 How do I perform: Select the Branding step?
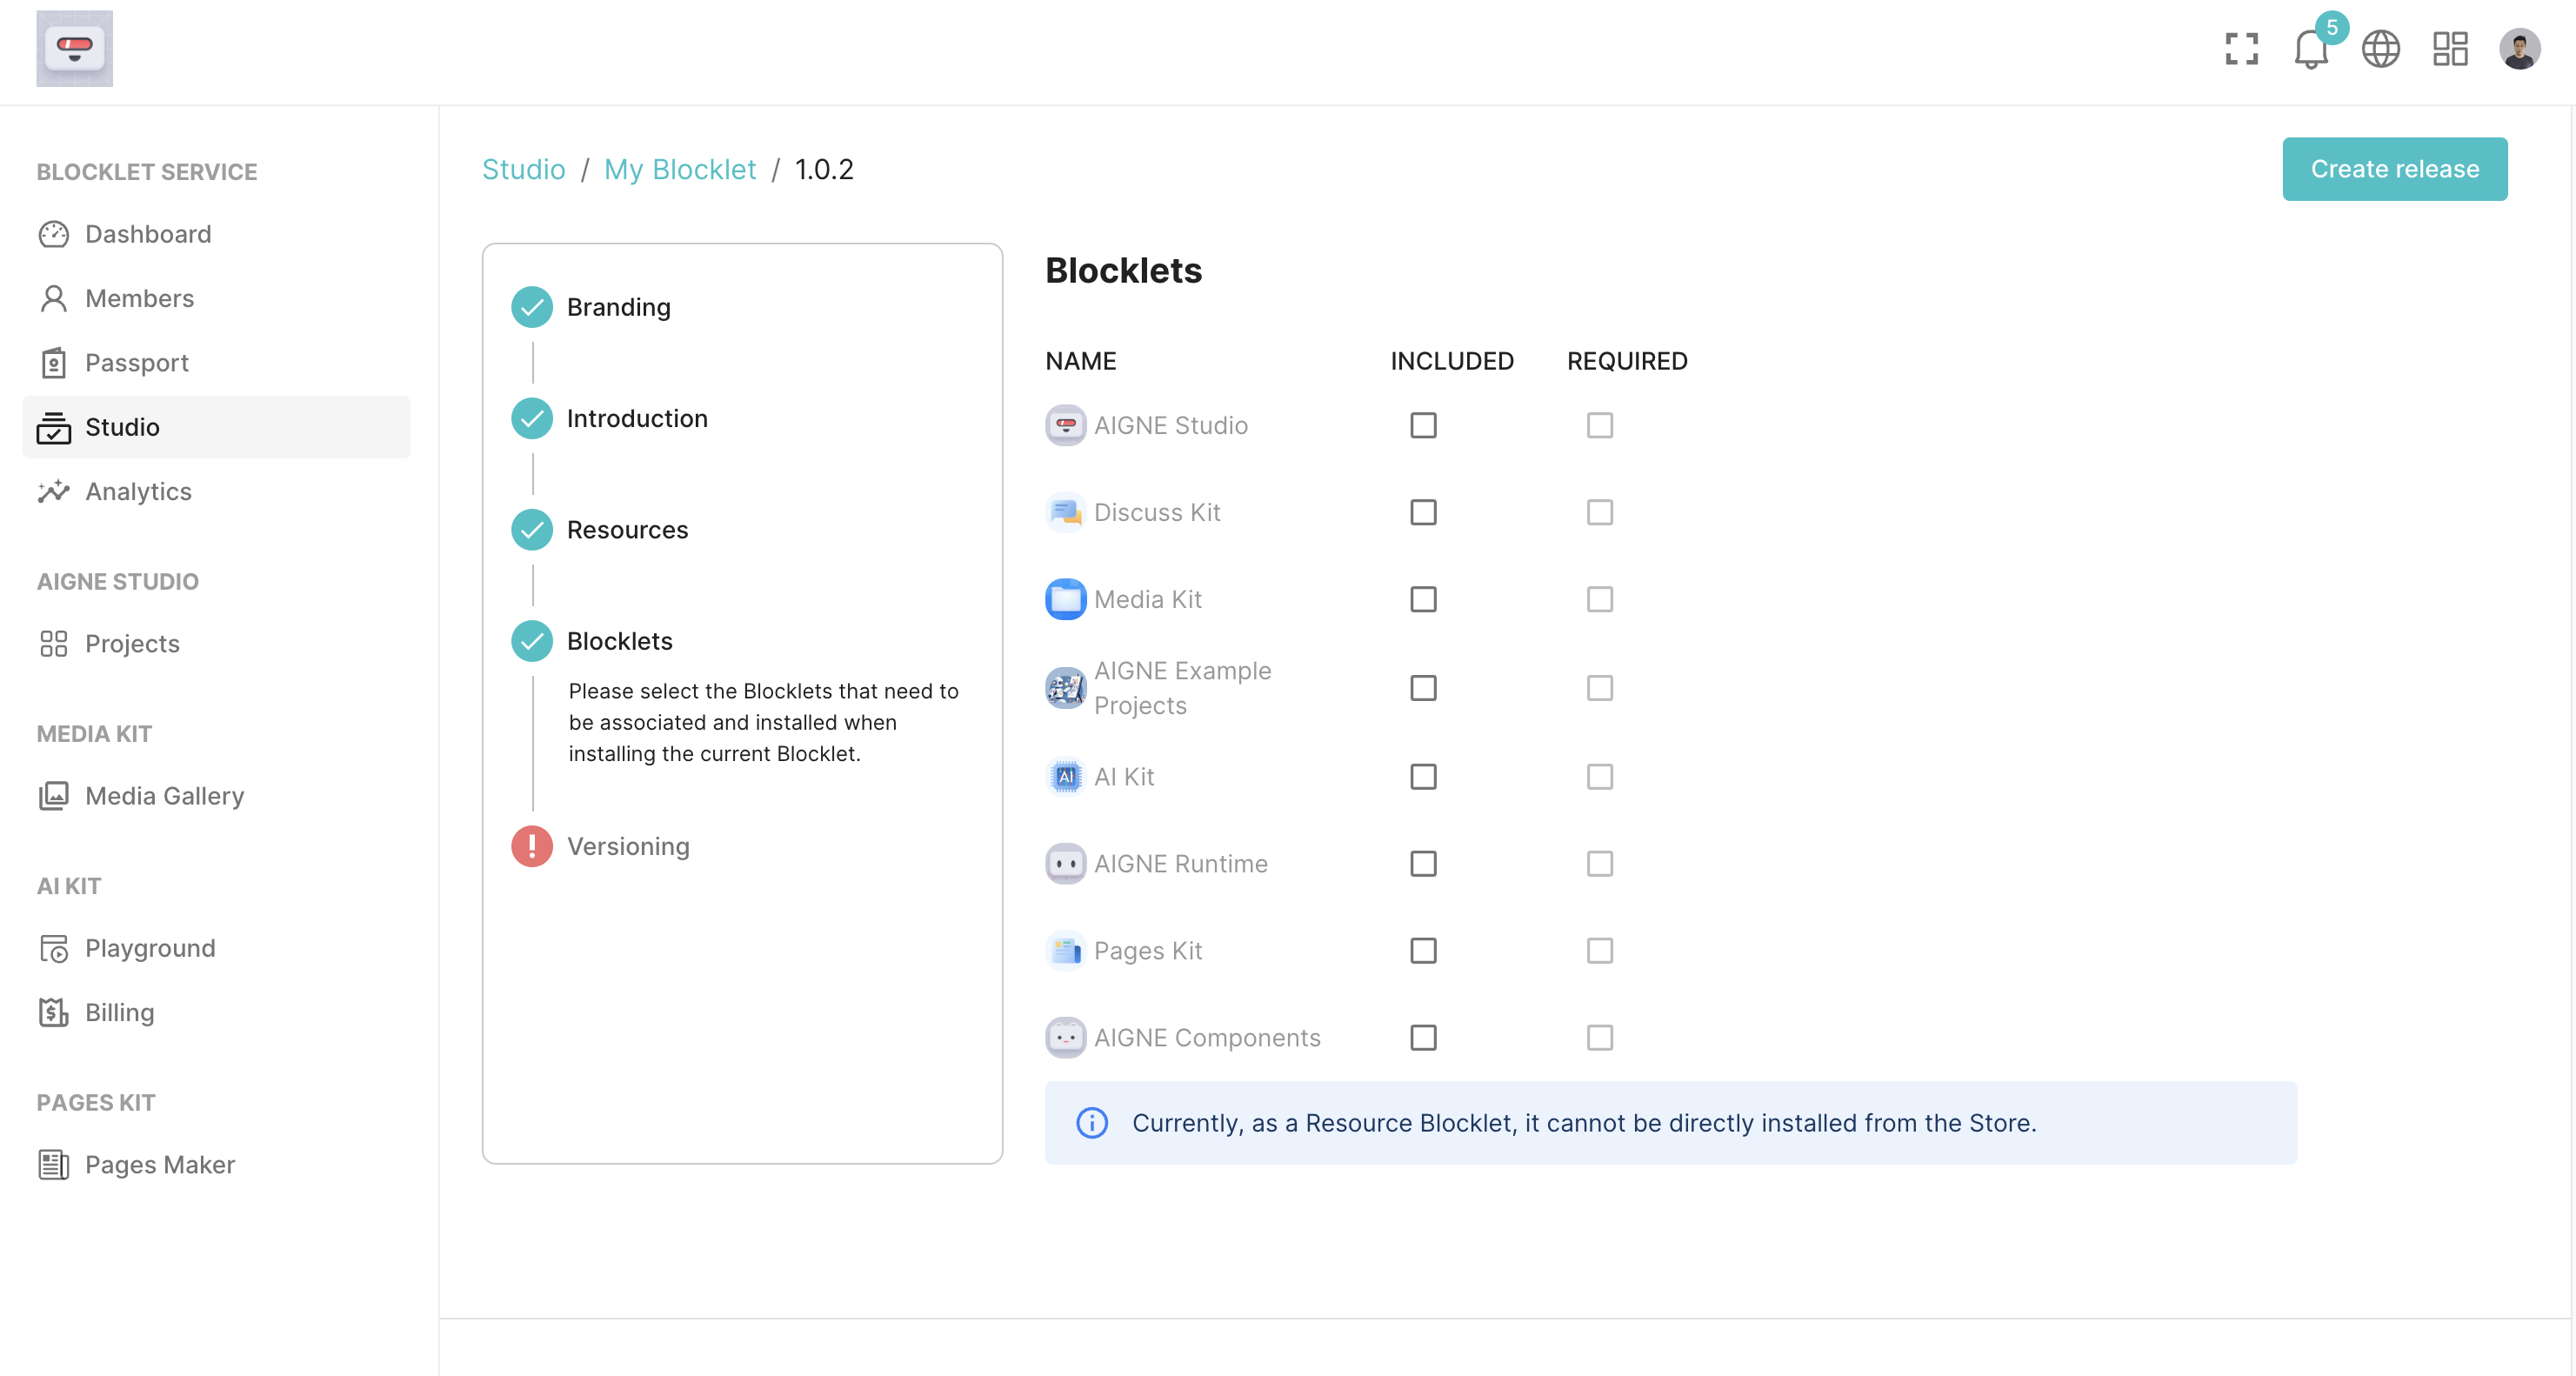pos(618,307)
